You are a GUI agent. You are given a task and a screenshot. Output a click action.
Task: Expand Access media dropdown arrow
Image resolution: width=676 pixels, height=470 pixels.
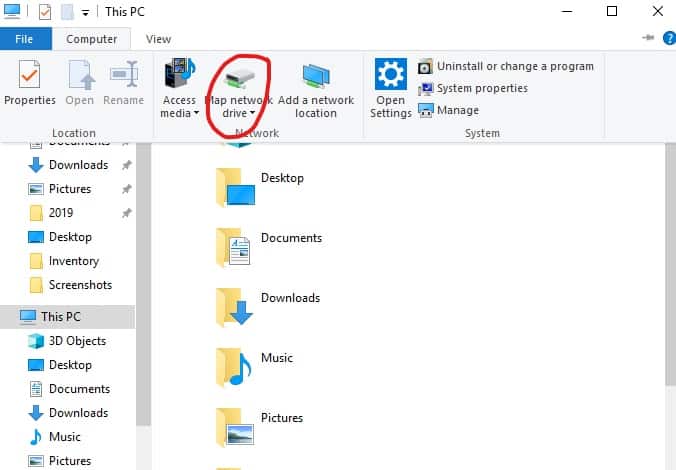(x=196, y=113)
